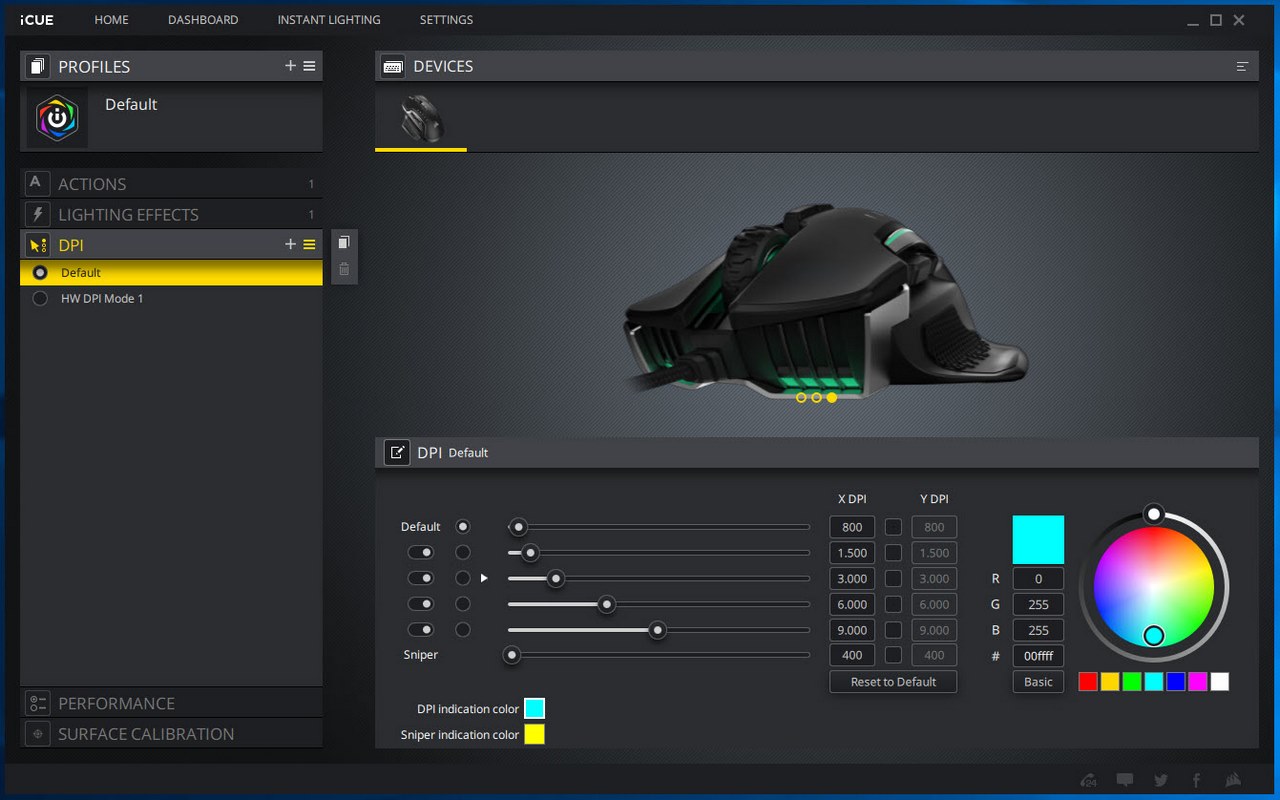Check independent Y DPI for 3.000 row
1280x800 pixels.
click(x=893, y=578)
